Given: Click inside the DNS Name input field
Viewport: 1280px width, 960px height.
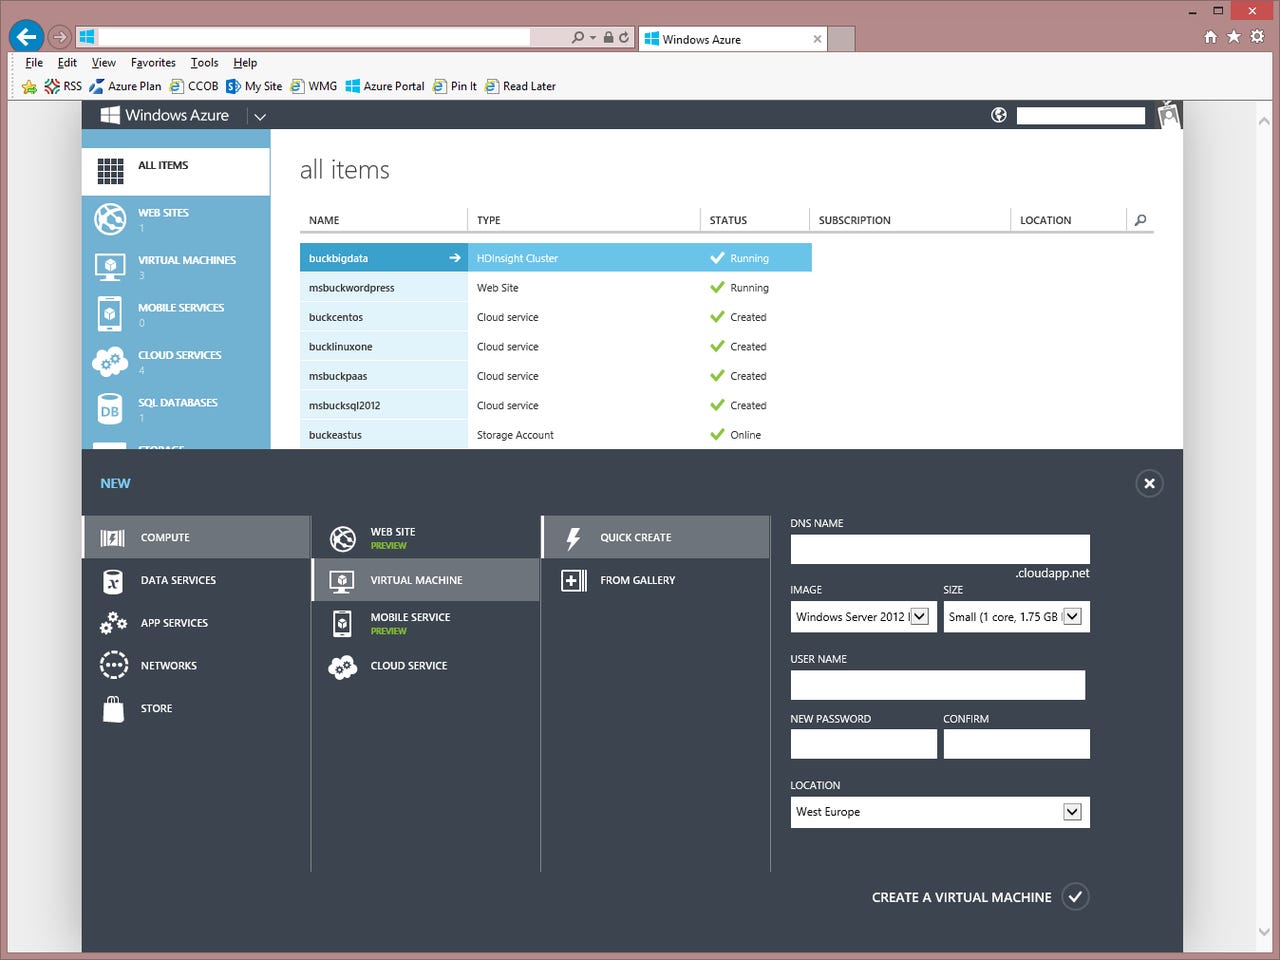Looking at the screenshot, I should (x=940, y=549).
